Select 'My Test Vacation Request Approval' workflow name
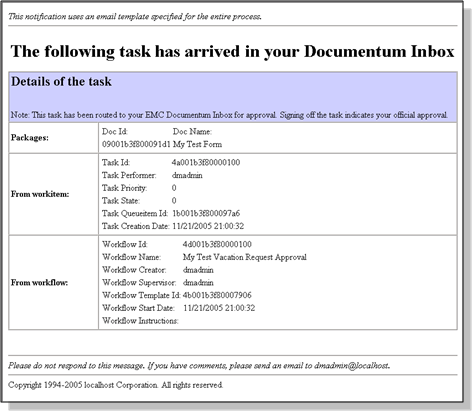 point(245,257)
